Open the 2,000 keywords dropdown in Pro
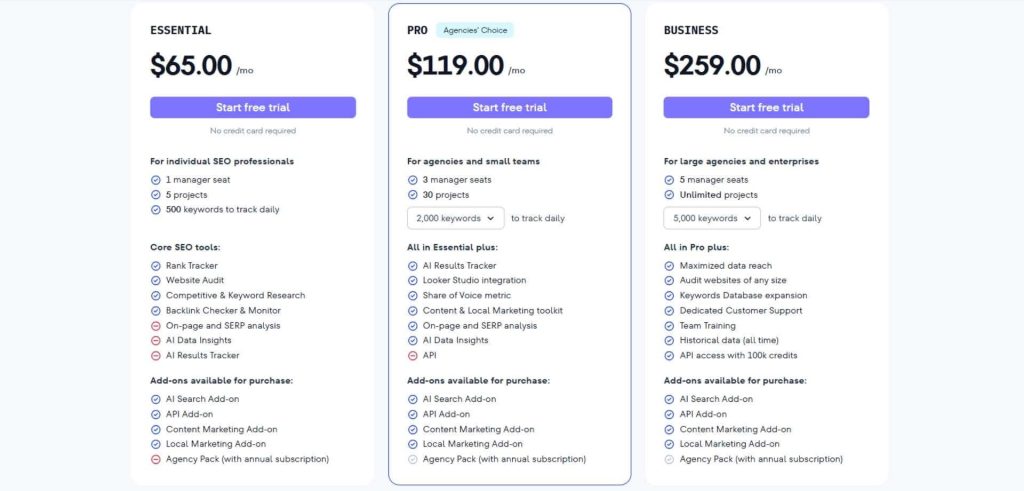The width and height of the screenshot is (1024, 491). tap(455, 218)
